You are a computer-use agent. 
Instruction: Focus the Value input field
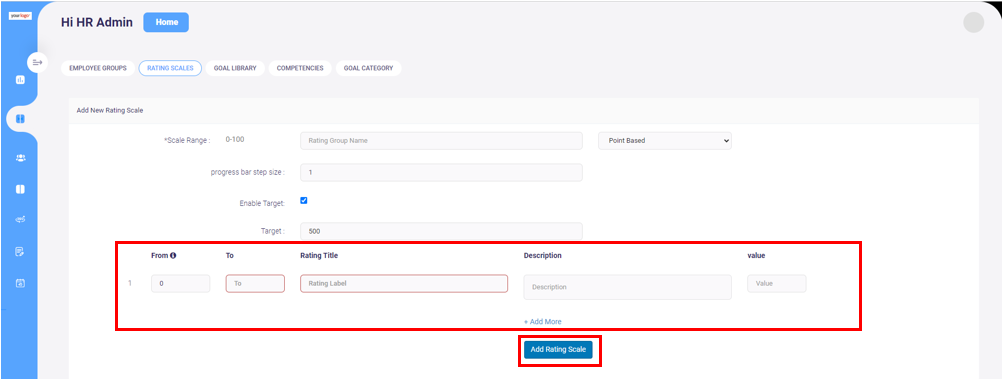coord(777,284)
